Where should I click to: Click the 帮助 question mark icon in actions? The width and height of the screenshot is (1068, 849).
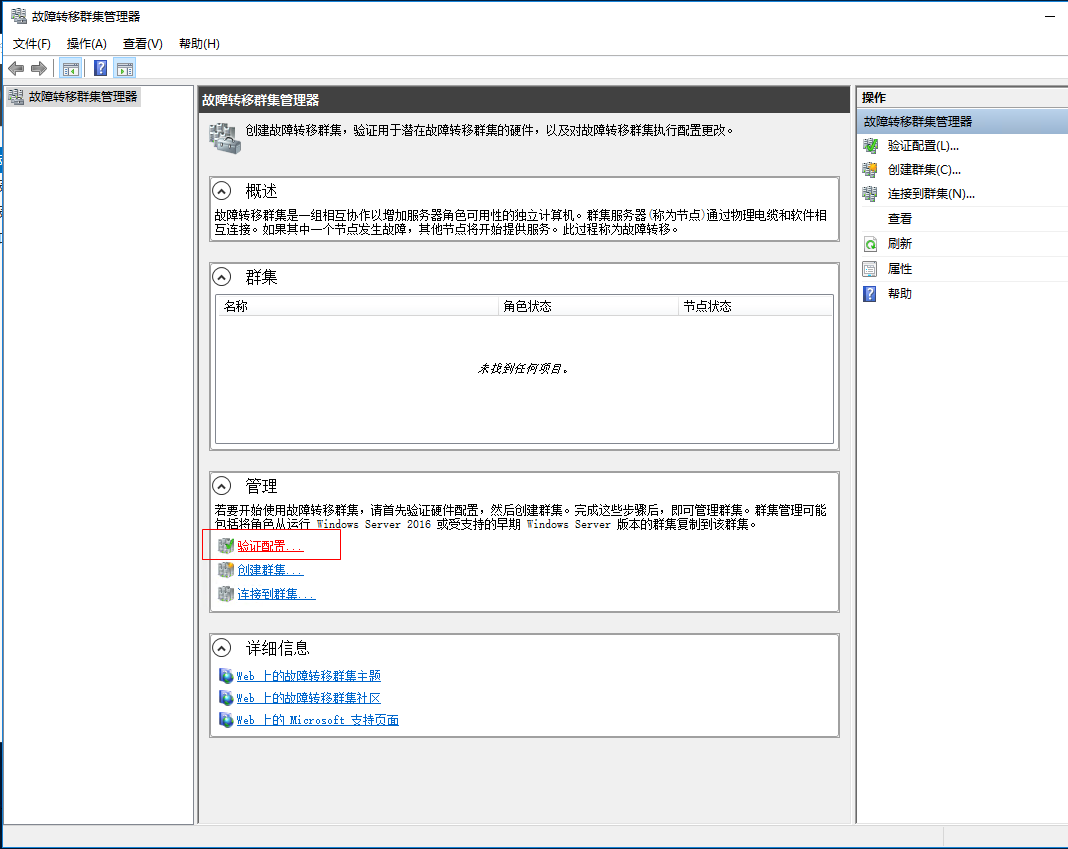click(x=870, y=294)
